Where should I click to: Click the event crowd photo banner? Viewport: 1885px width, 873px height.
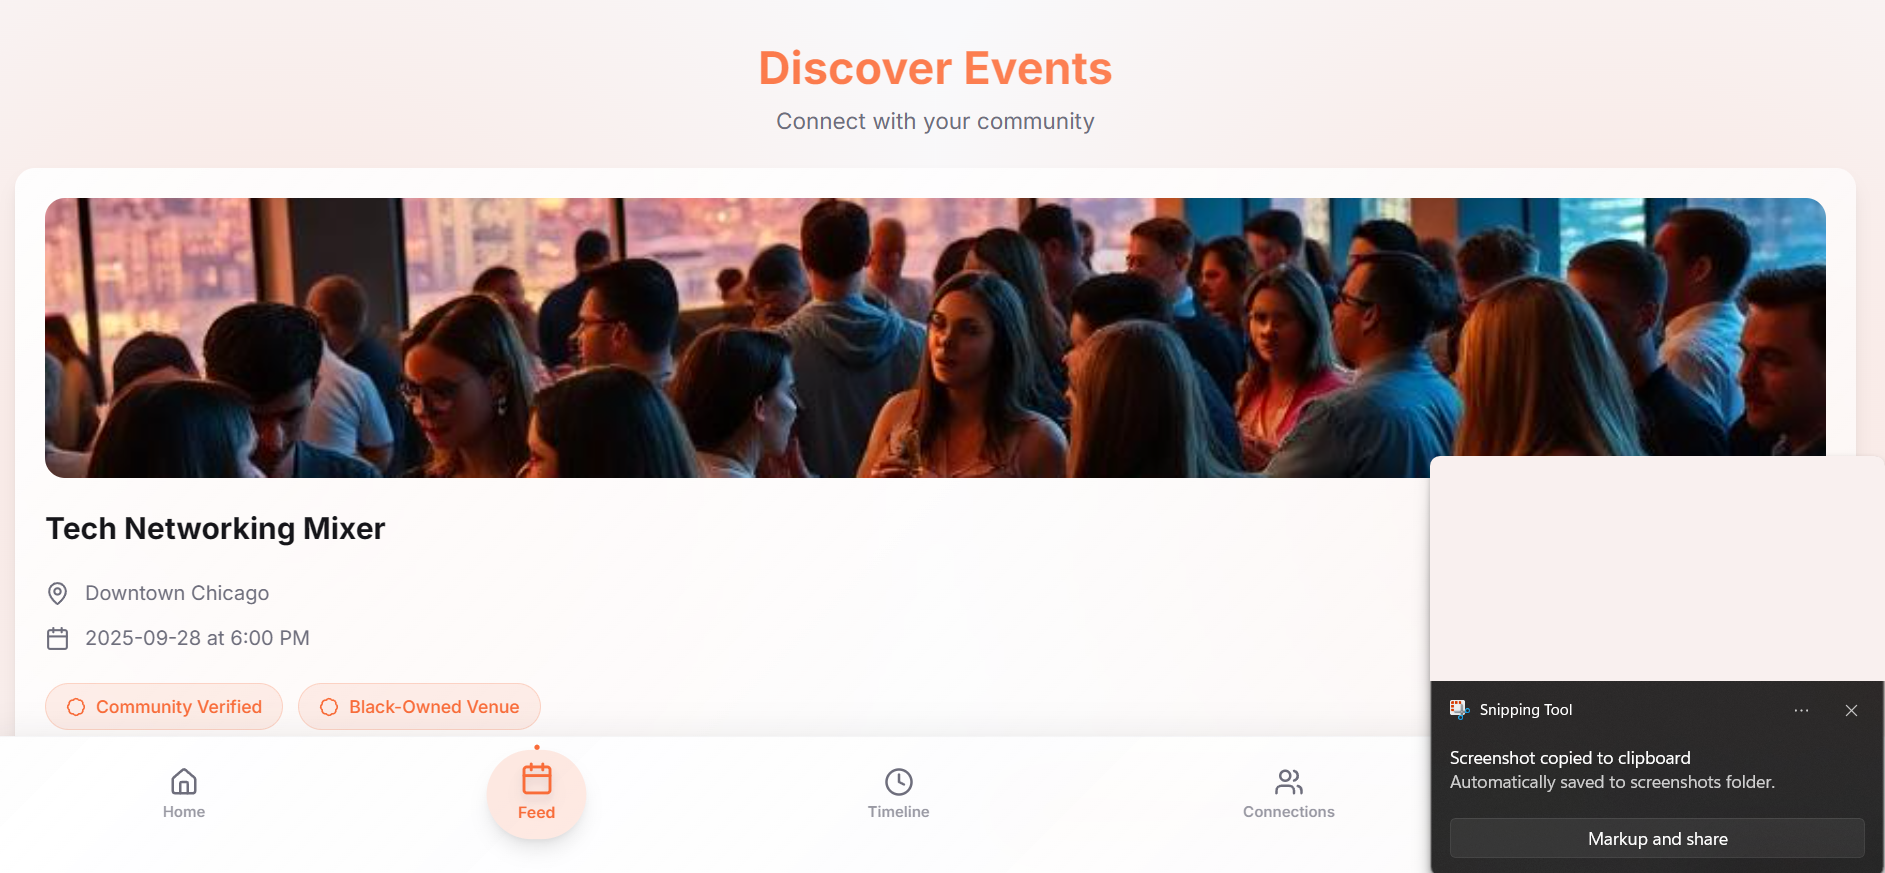click(x=935, y=337)
